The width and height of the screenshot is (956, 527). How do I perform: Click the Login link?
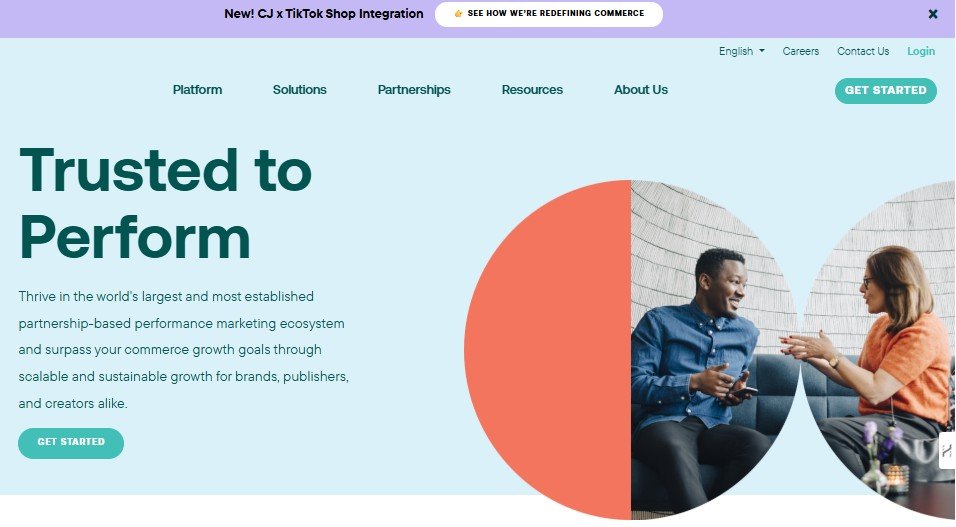pyautogui.click(x=921, y=51)
